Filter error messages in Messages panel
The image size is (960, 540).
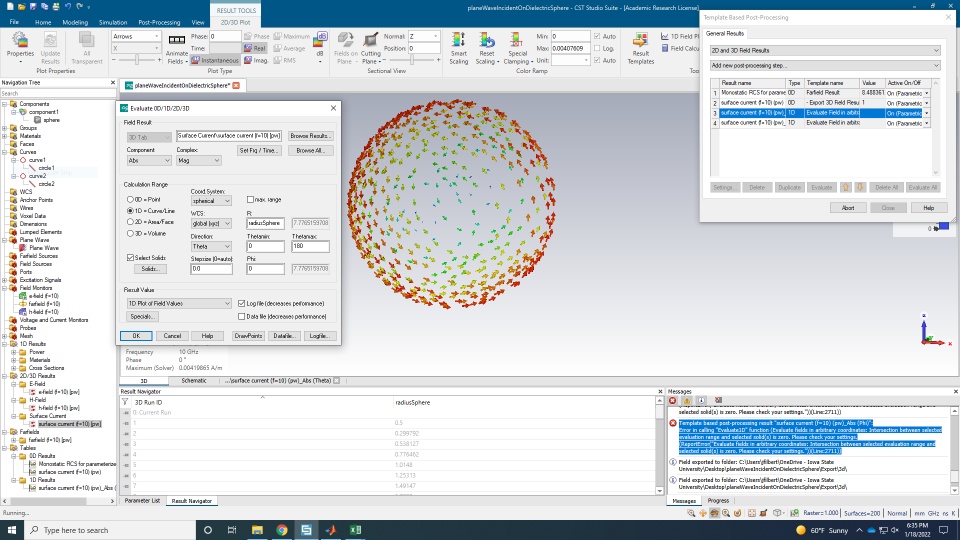672,400
